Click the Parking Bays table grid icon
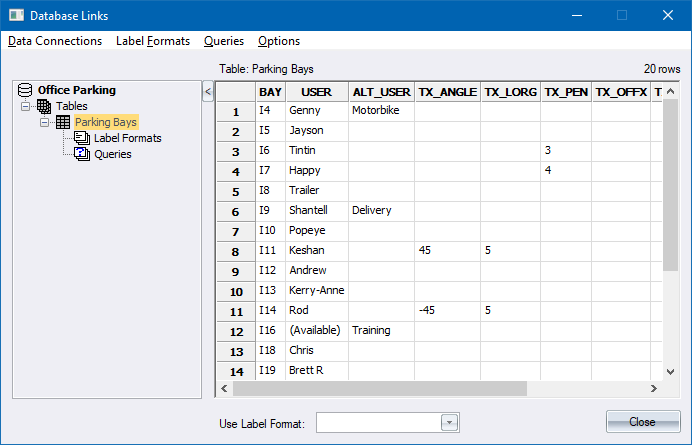Screen dimensions: 692x445 pyautogui.click(x=62, y=122)
